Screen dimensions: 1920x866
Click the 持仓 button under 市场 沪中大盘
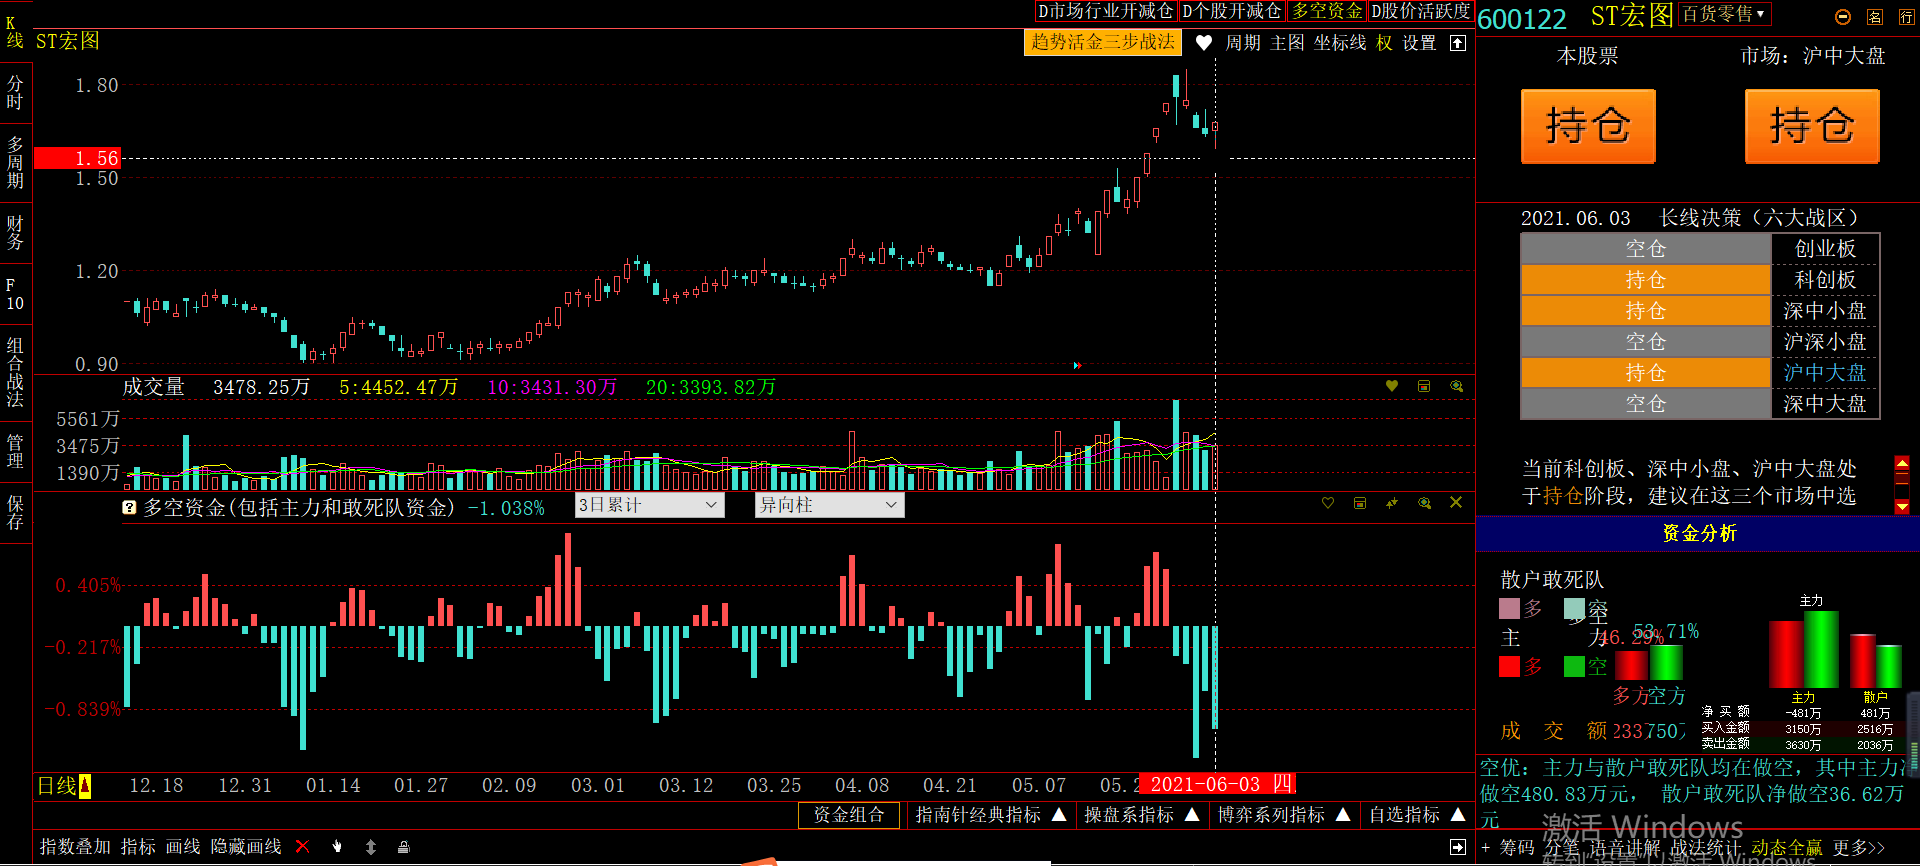1812,127
